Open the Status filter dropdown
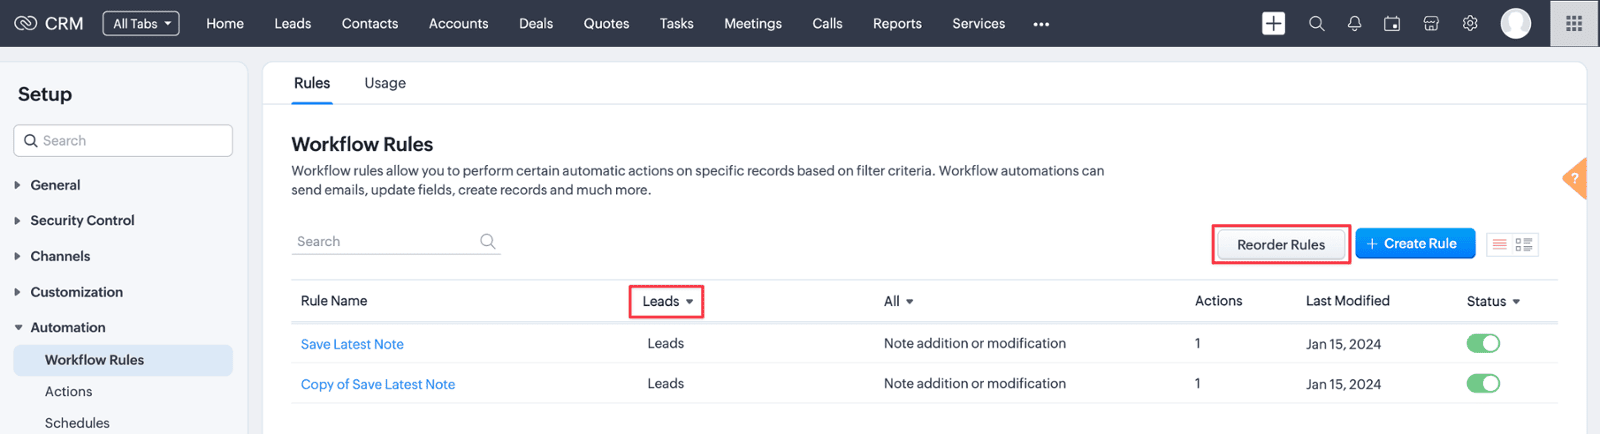The height and width of the screenshot is (434, 1600). 1493,301
